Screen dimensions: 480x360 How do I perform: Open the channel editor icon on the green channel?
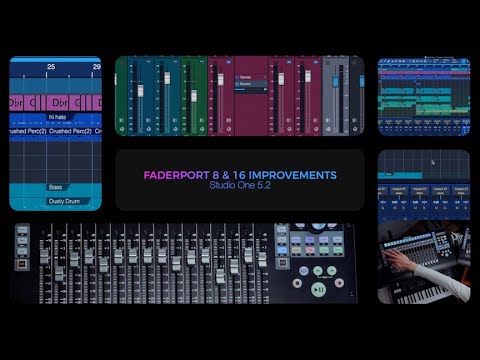coord(202,120)
